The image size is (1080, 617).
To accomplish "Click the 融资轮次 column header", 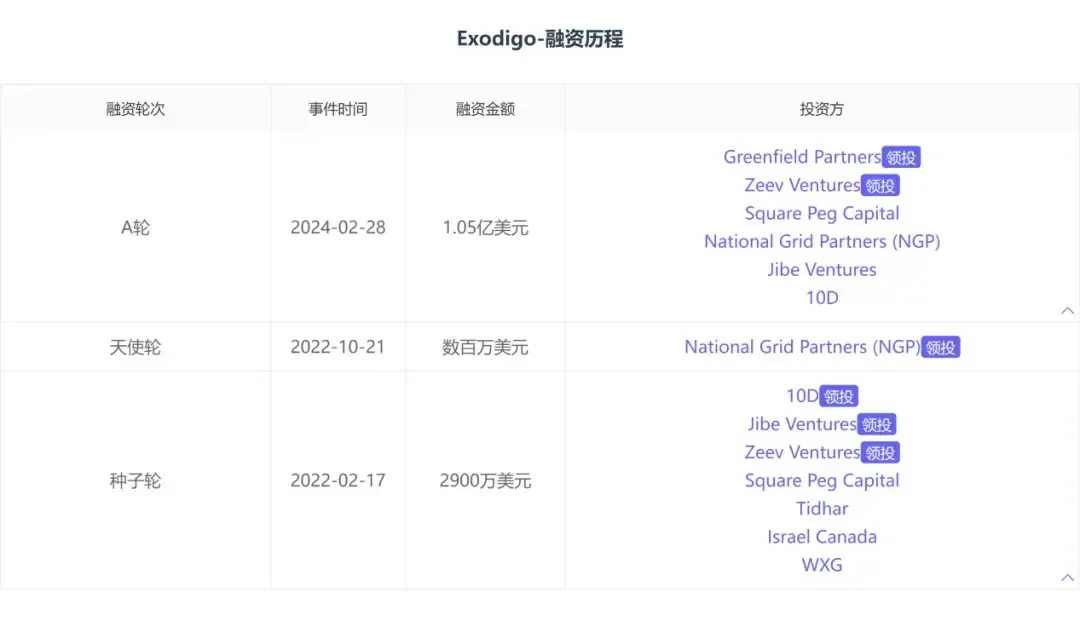I will (x=135, y=109).
